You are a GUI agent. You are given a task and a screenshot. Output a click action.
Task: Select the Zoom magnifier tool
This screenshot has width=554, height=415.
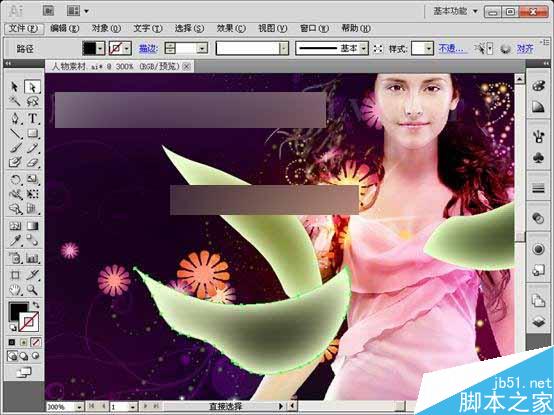(x=32, y=290)
